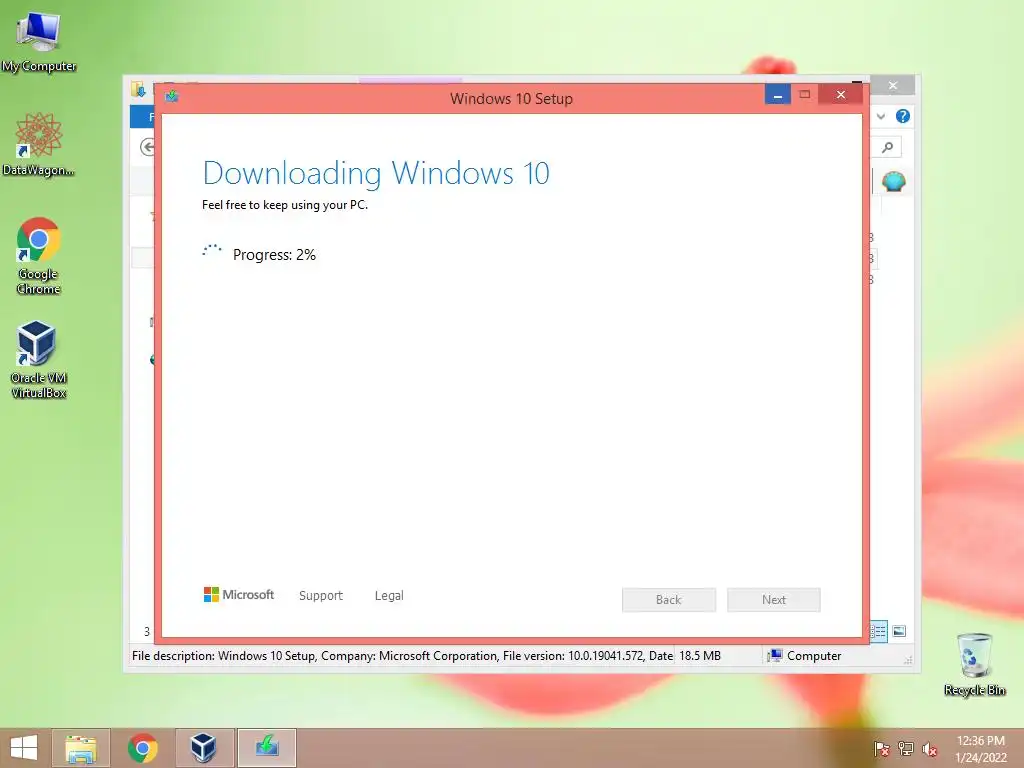Open the network tray icon
Viewport: 1024px width, 768px height.
pos(906,749)
